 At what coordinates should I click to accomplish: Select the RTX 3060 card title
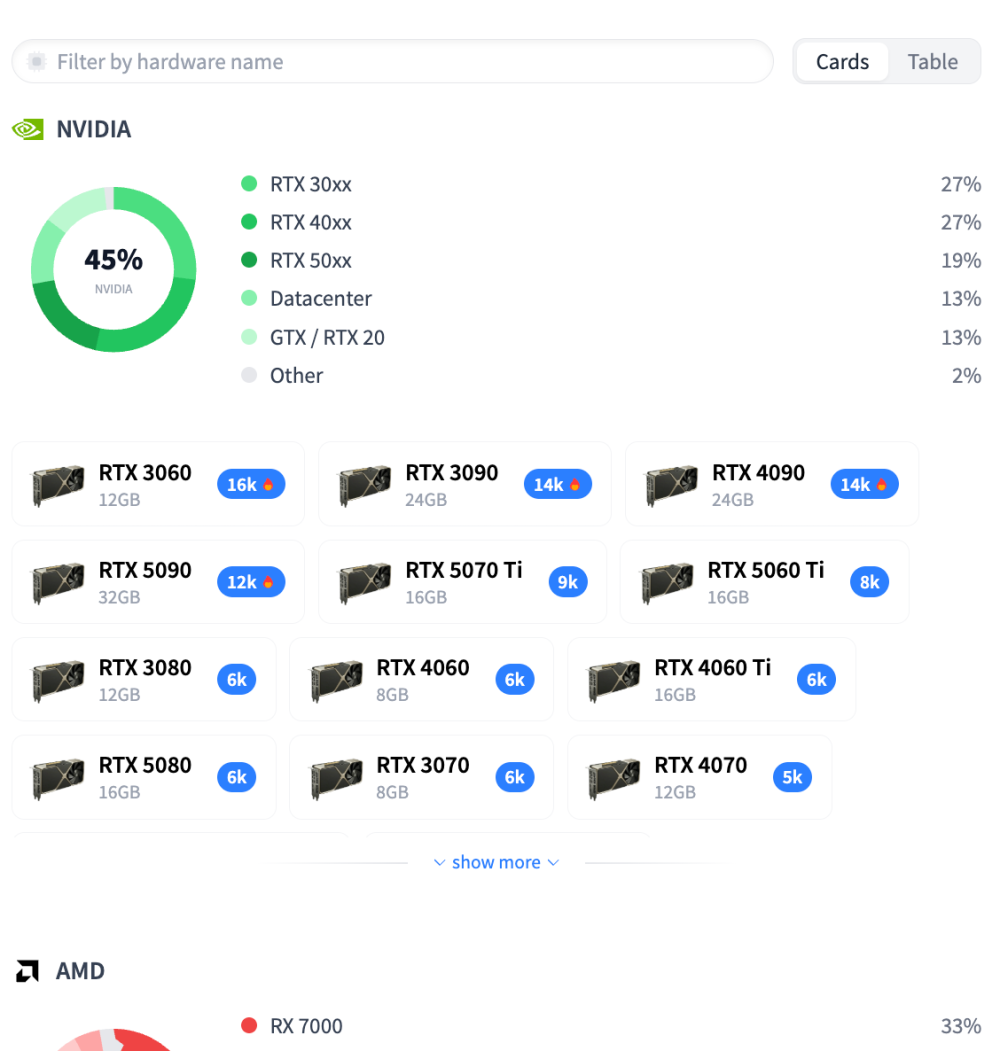(x=145, y=473)
